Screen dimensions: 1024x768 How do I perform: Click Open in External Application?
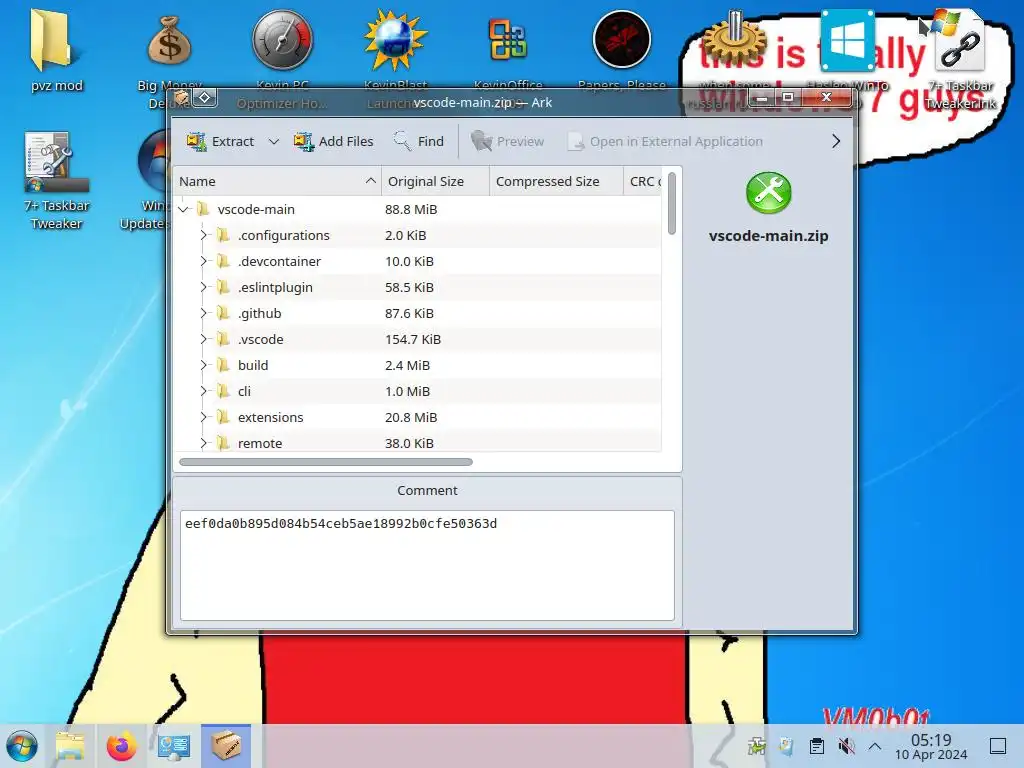click(x=665, y=141)
